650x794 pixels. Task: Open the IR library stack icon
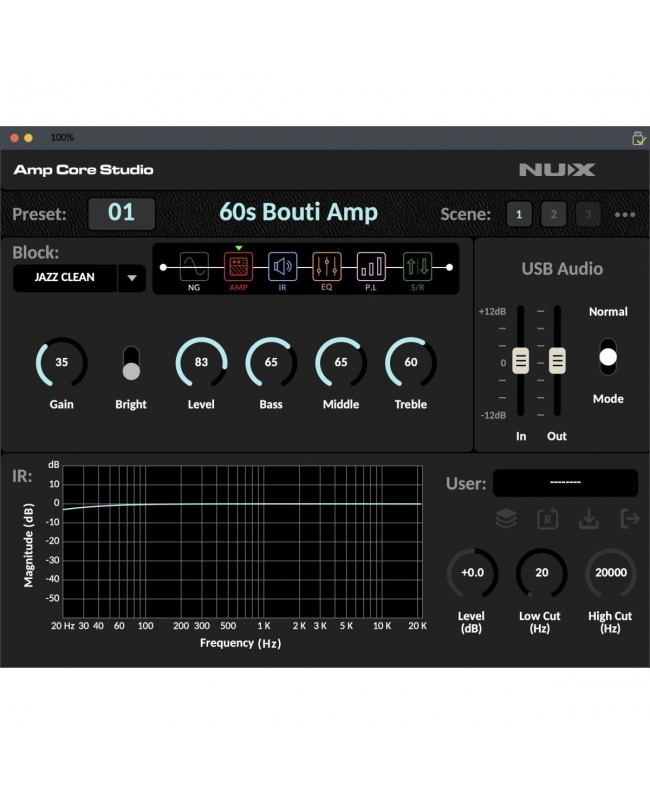click(x=506, y=519)
